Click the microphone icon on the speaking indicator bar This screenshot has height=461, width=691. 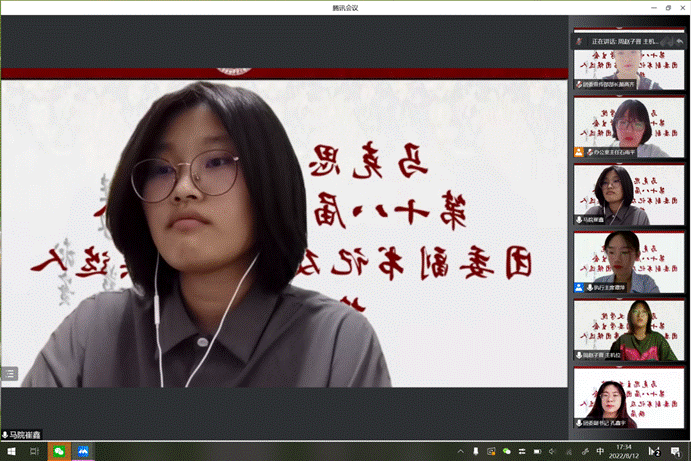(579, 41)
